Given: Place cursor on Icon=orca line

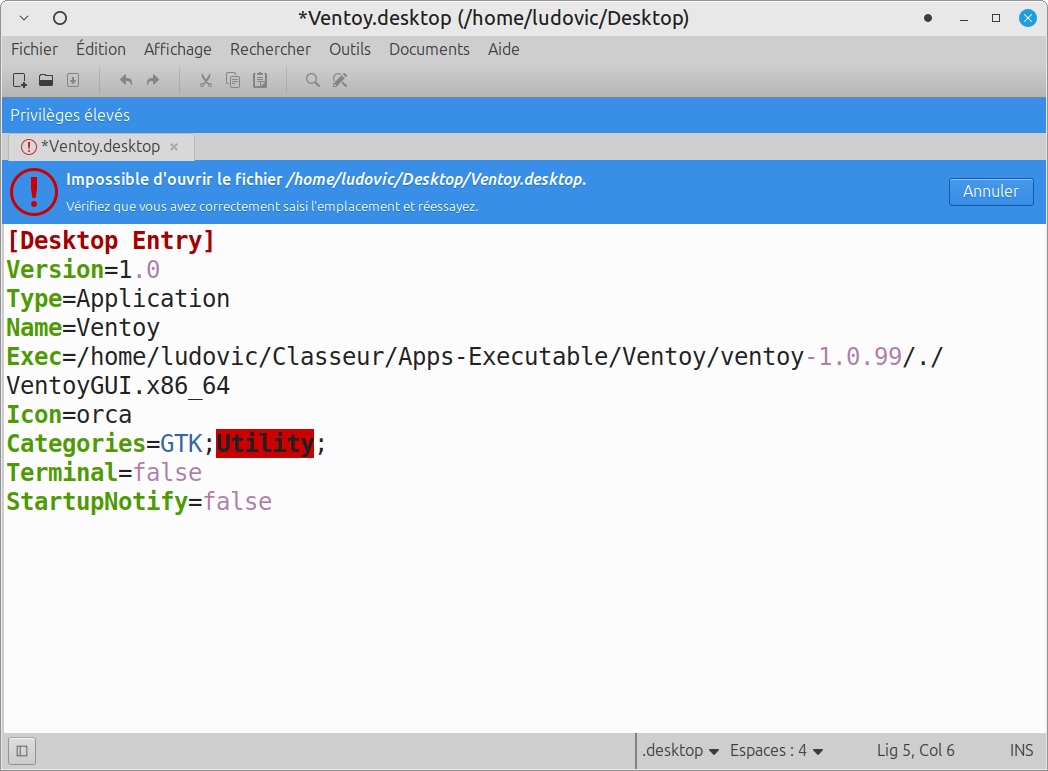Looking at the screenshot, I should pyautogui.click(x=69, y=415).
